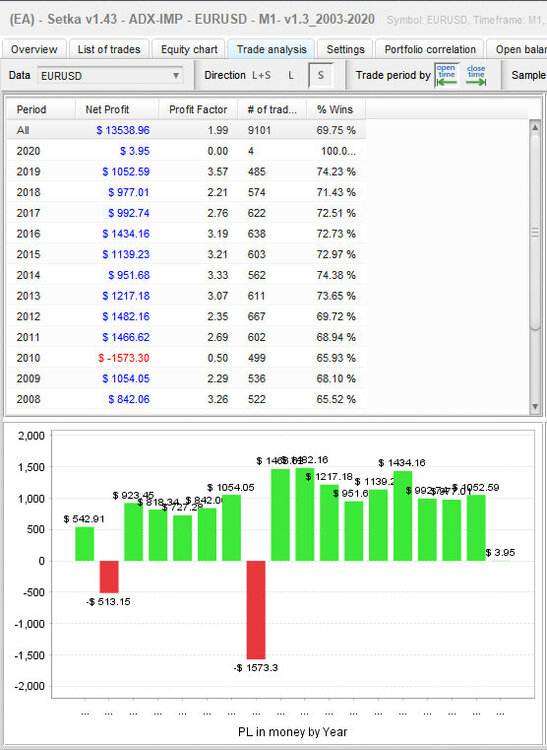This screenshot has height=750, width=547.
Task: Click win rate 74.38 %
Action: [336, 276]
